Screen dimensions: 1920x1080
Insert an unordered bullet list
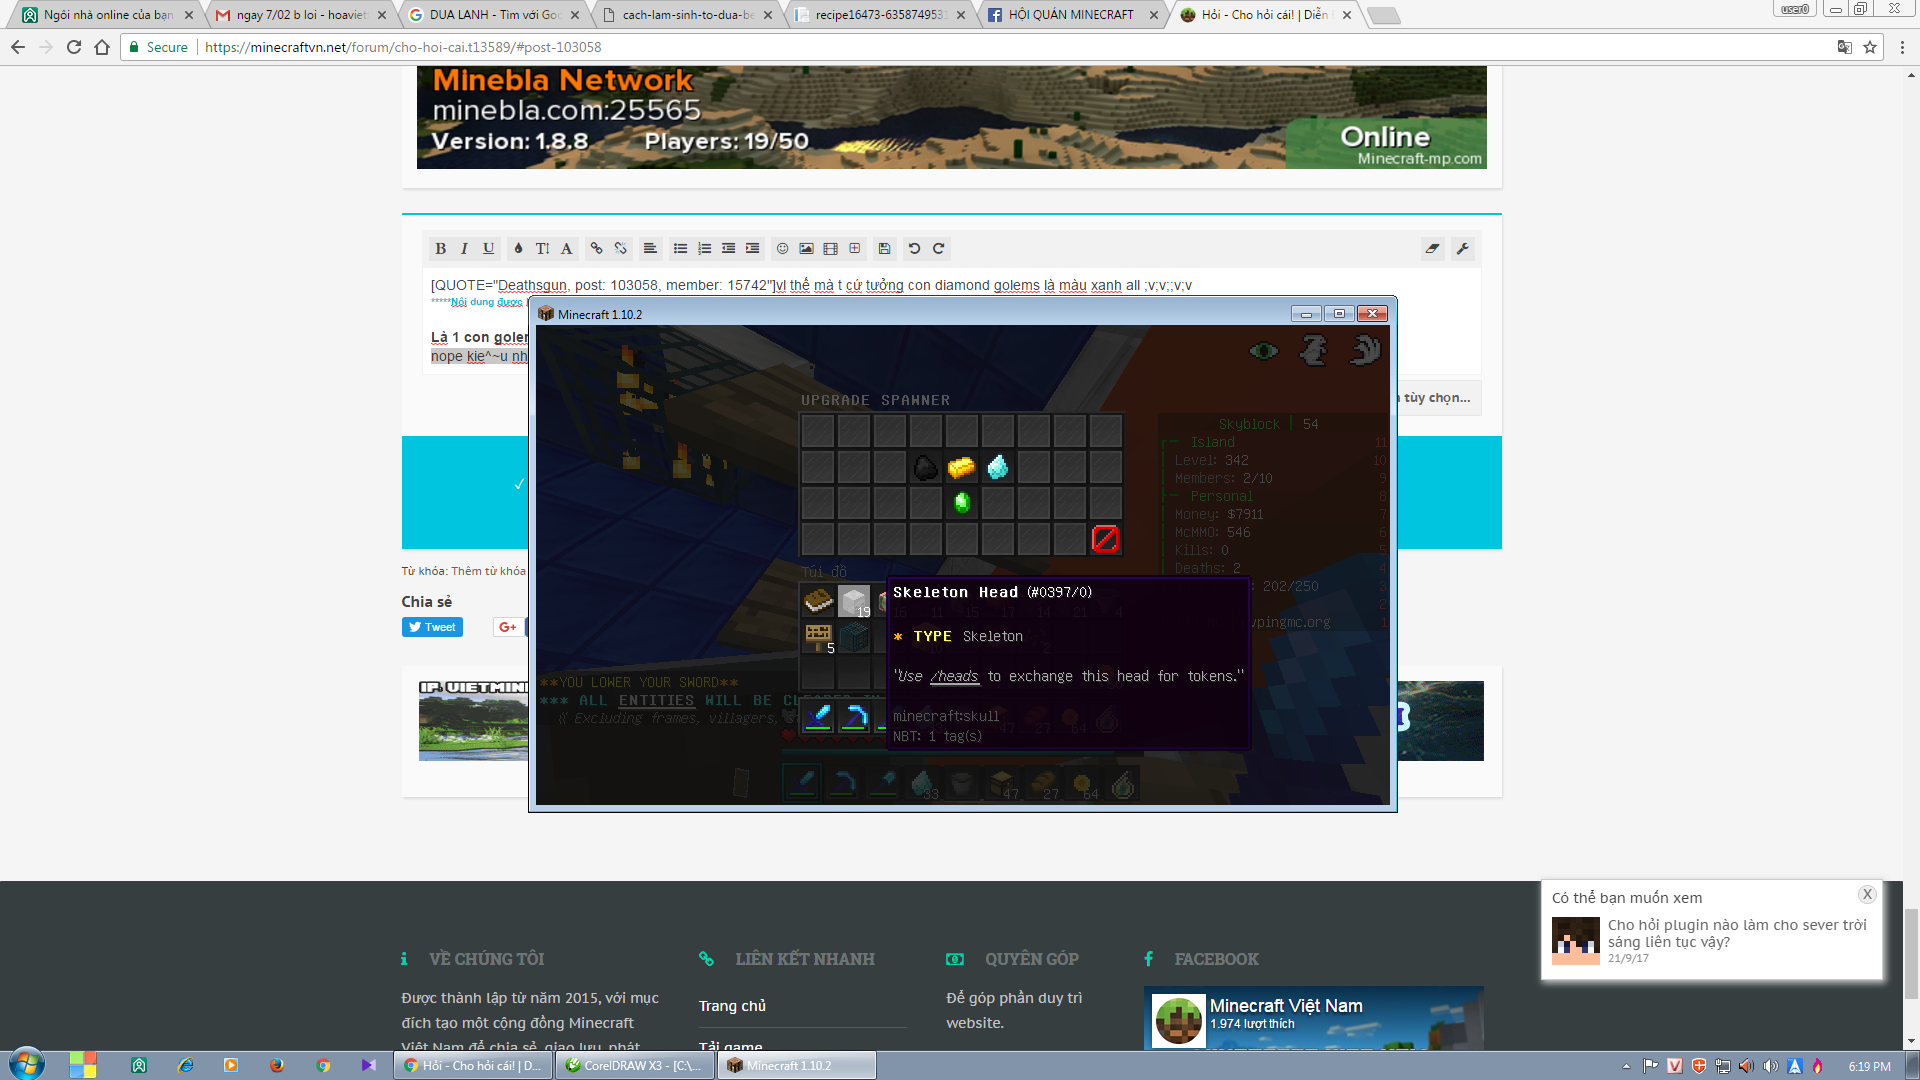pyautogui.click(x=680, y=249)
